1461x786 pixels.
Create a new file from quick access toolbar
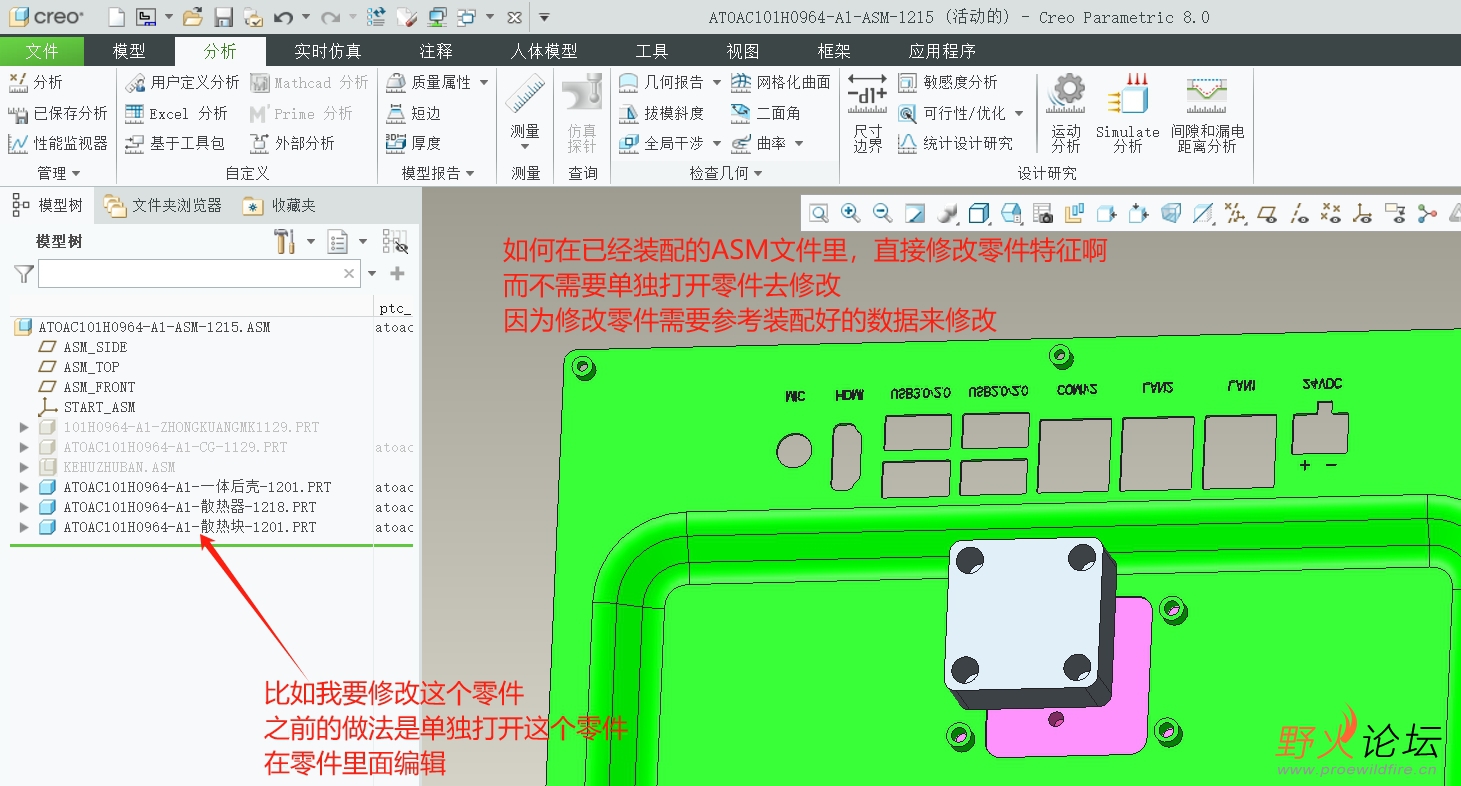(x=116, y=17)
